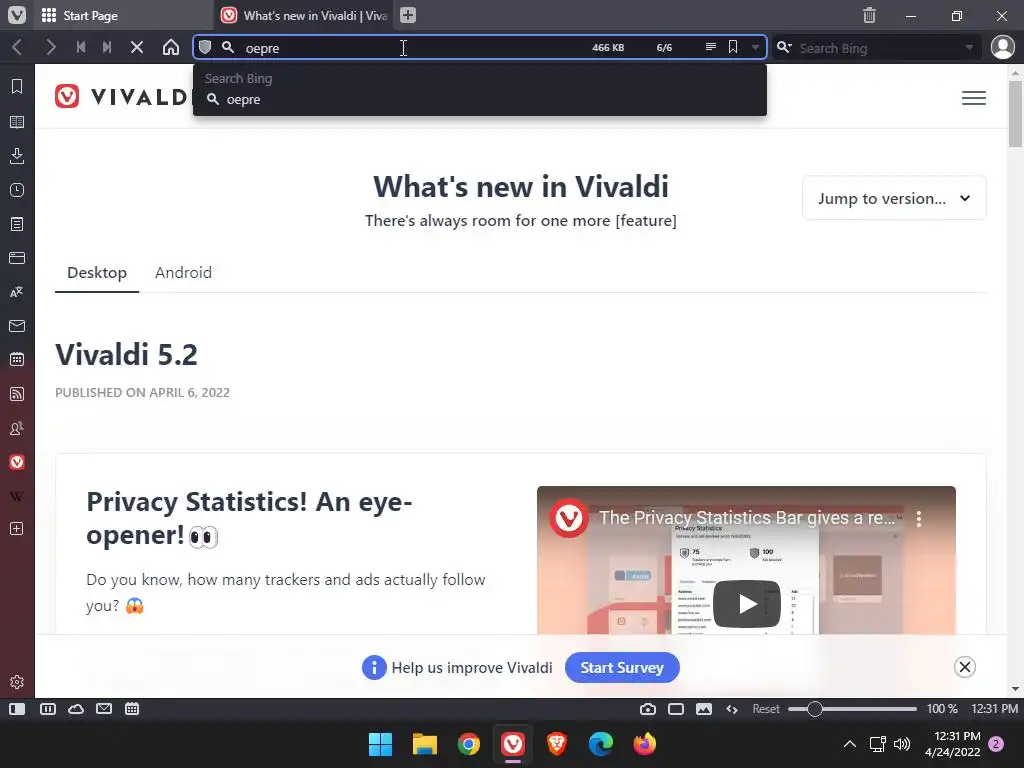Open the Translate panel
This screenshot has height=768, width=1024.
[17, 292]
